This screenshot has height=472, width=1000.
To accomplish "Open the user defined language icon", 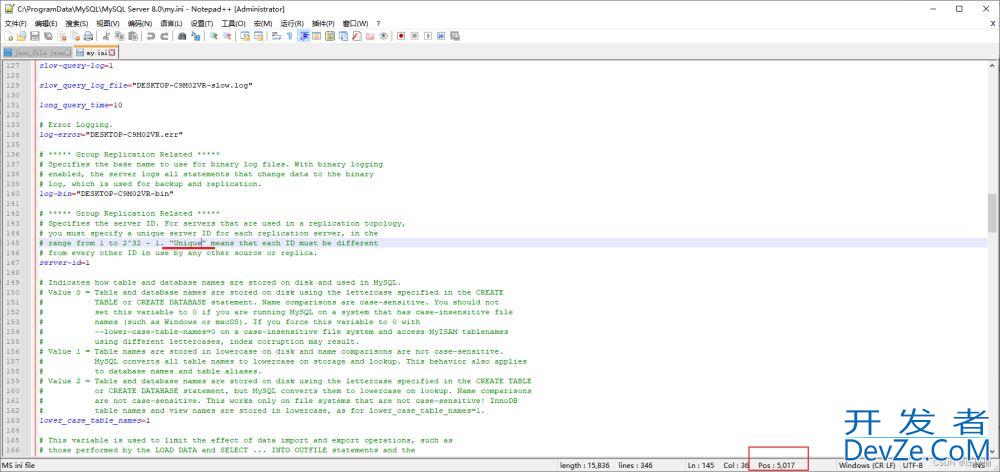I will 316,36.
